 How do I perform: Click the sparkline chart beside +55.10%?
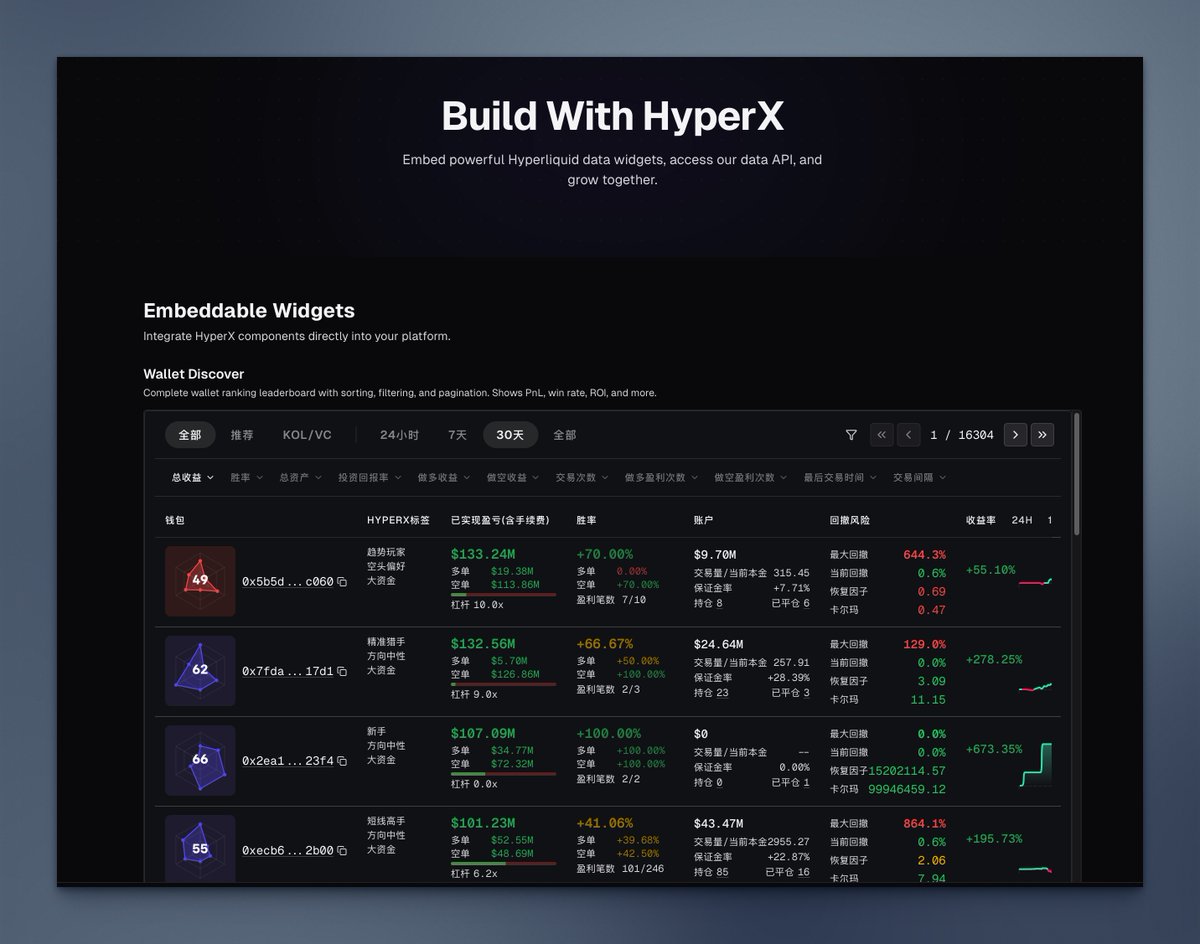(x=1035, y=581)
